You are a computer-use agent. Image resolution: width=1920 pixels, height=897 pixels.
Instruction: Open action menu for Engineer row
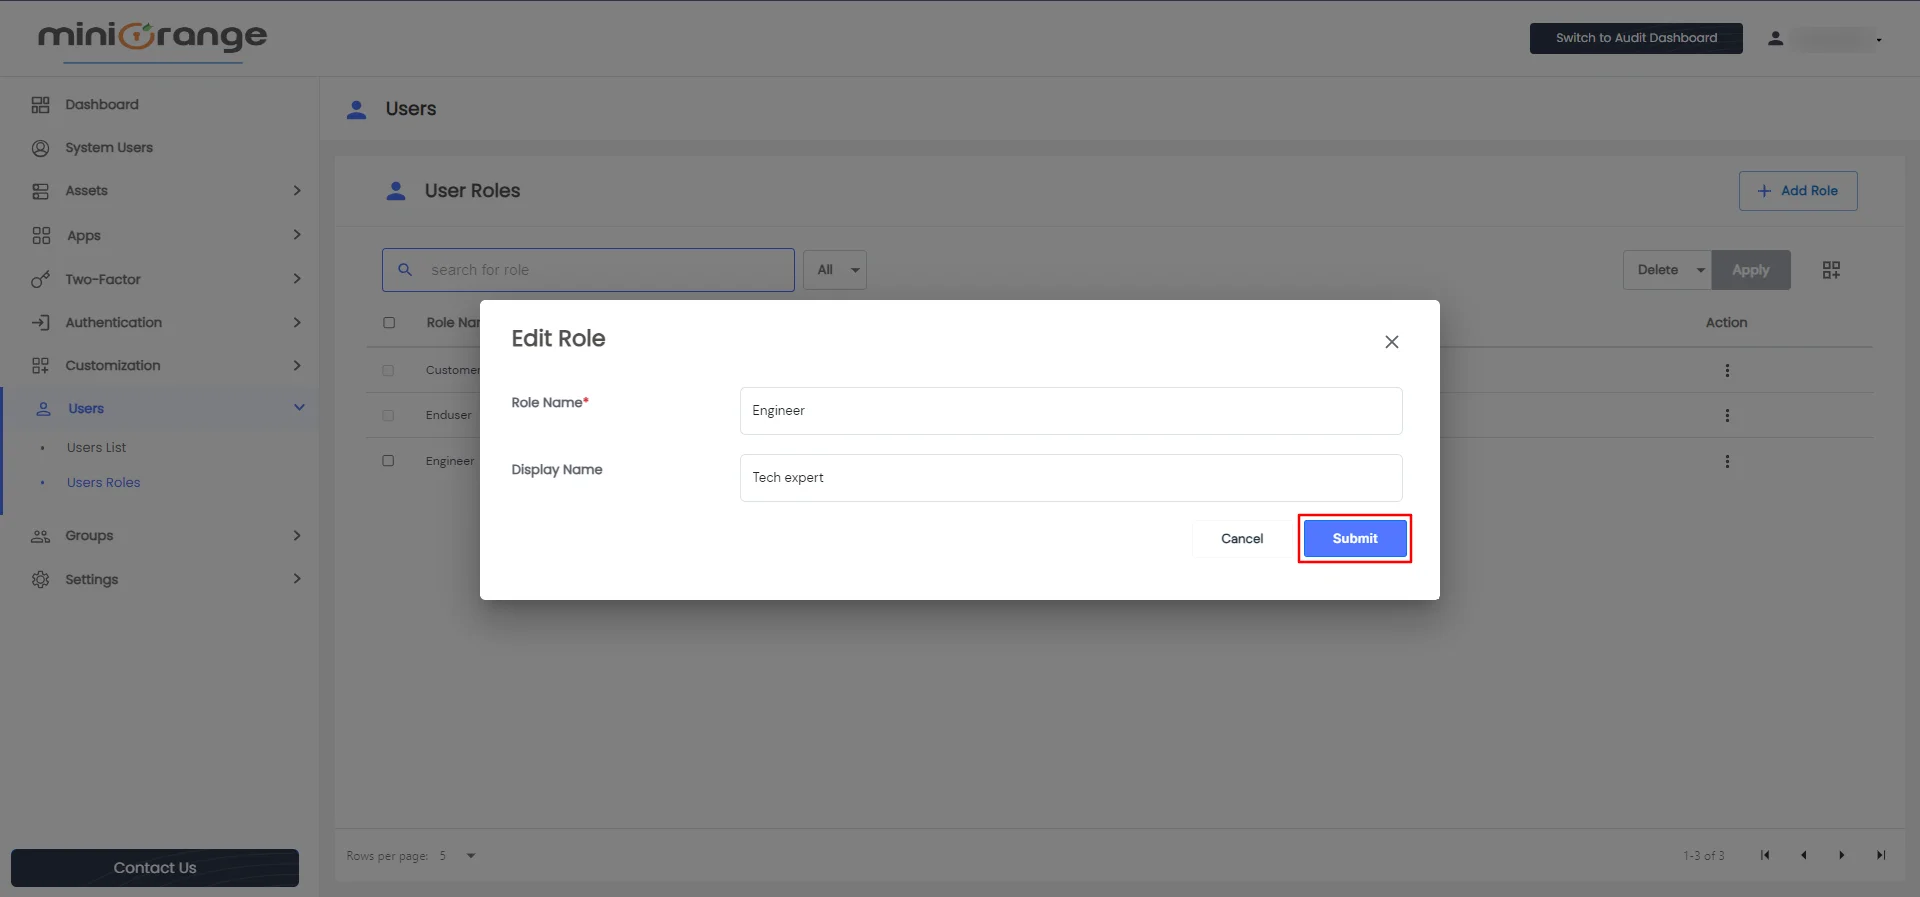pyautogui.click(x=1727, y=462)
